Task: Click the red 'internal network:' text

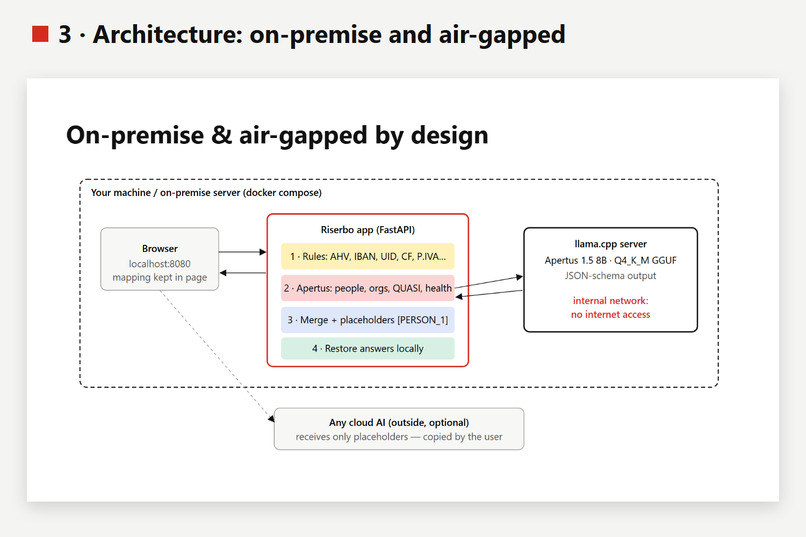Action: click(611, 301)
